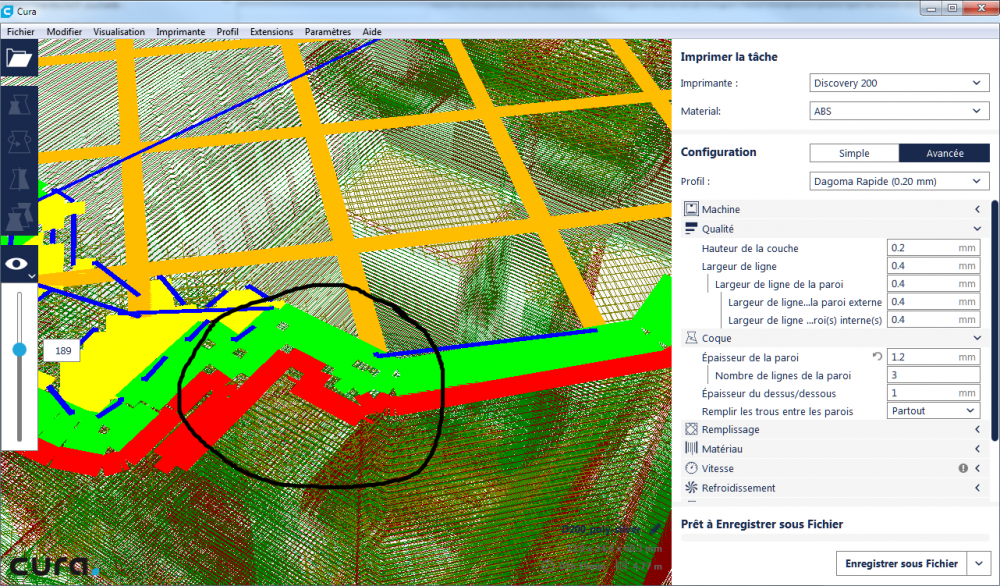
Task: Select the Rotate tool in the left toolbar
Action: (19, 142)
